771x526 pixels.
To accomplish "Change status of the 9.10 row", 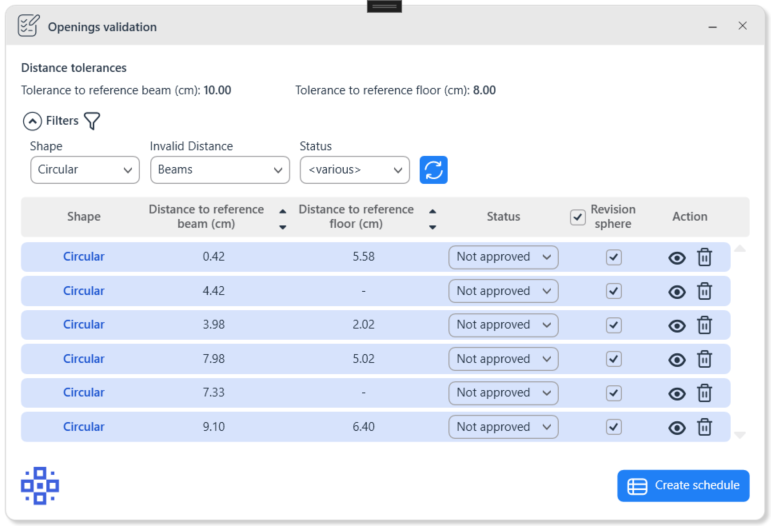I will 503,427.
